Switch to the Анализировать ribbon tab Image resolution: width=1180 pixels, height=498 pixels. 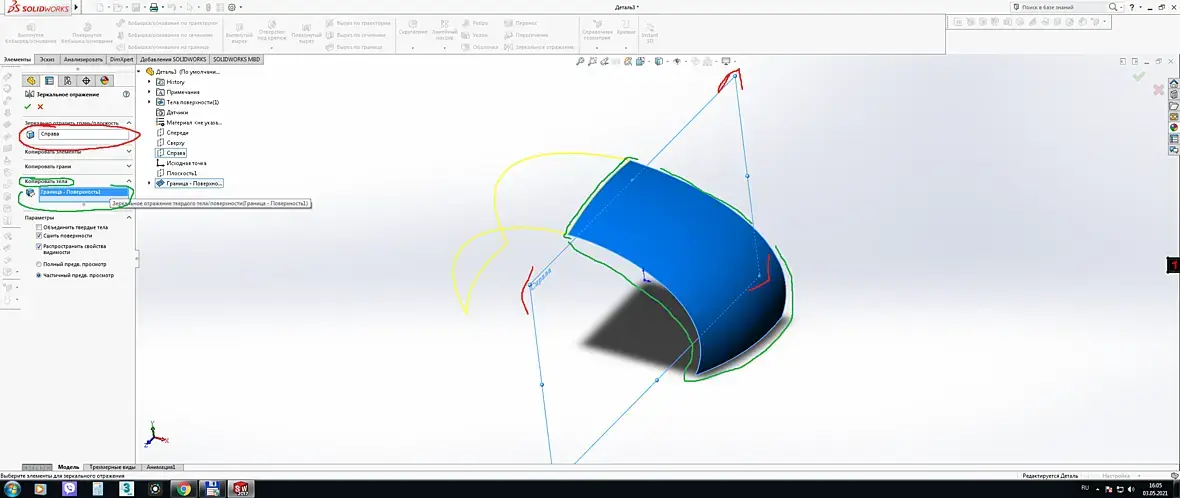click(x=84, y=59)
